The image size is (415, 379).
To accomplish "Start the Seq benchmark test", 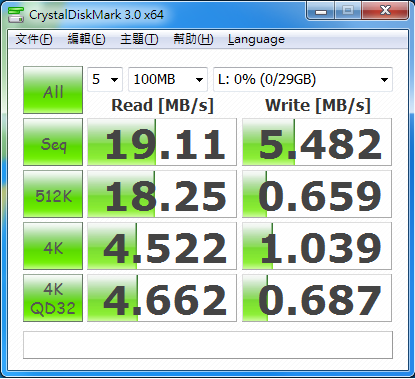I will pyautogui.click(x=53, y=142).
